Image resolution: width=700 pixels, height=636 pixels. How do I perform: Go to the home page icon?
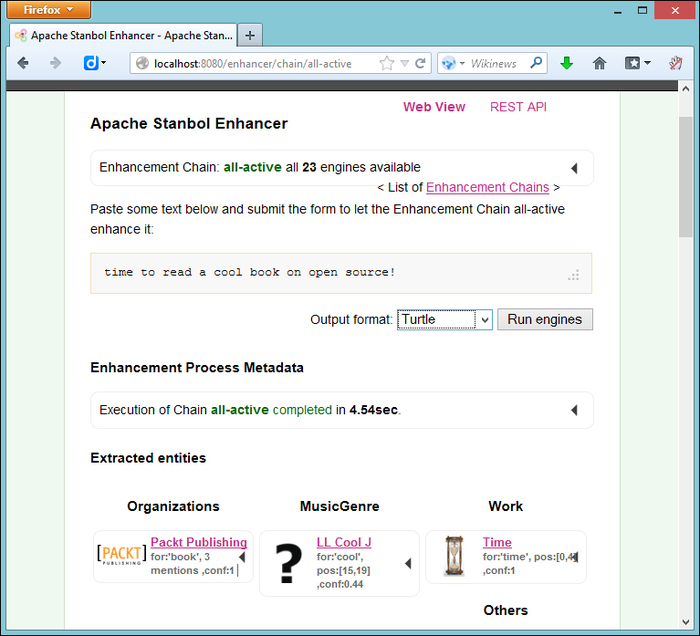tap(599, 63)
